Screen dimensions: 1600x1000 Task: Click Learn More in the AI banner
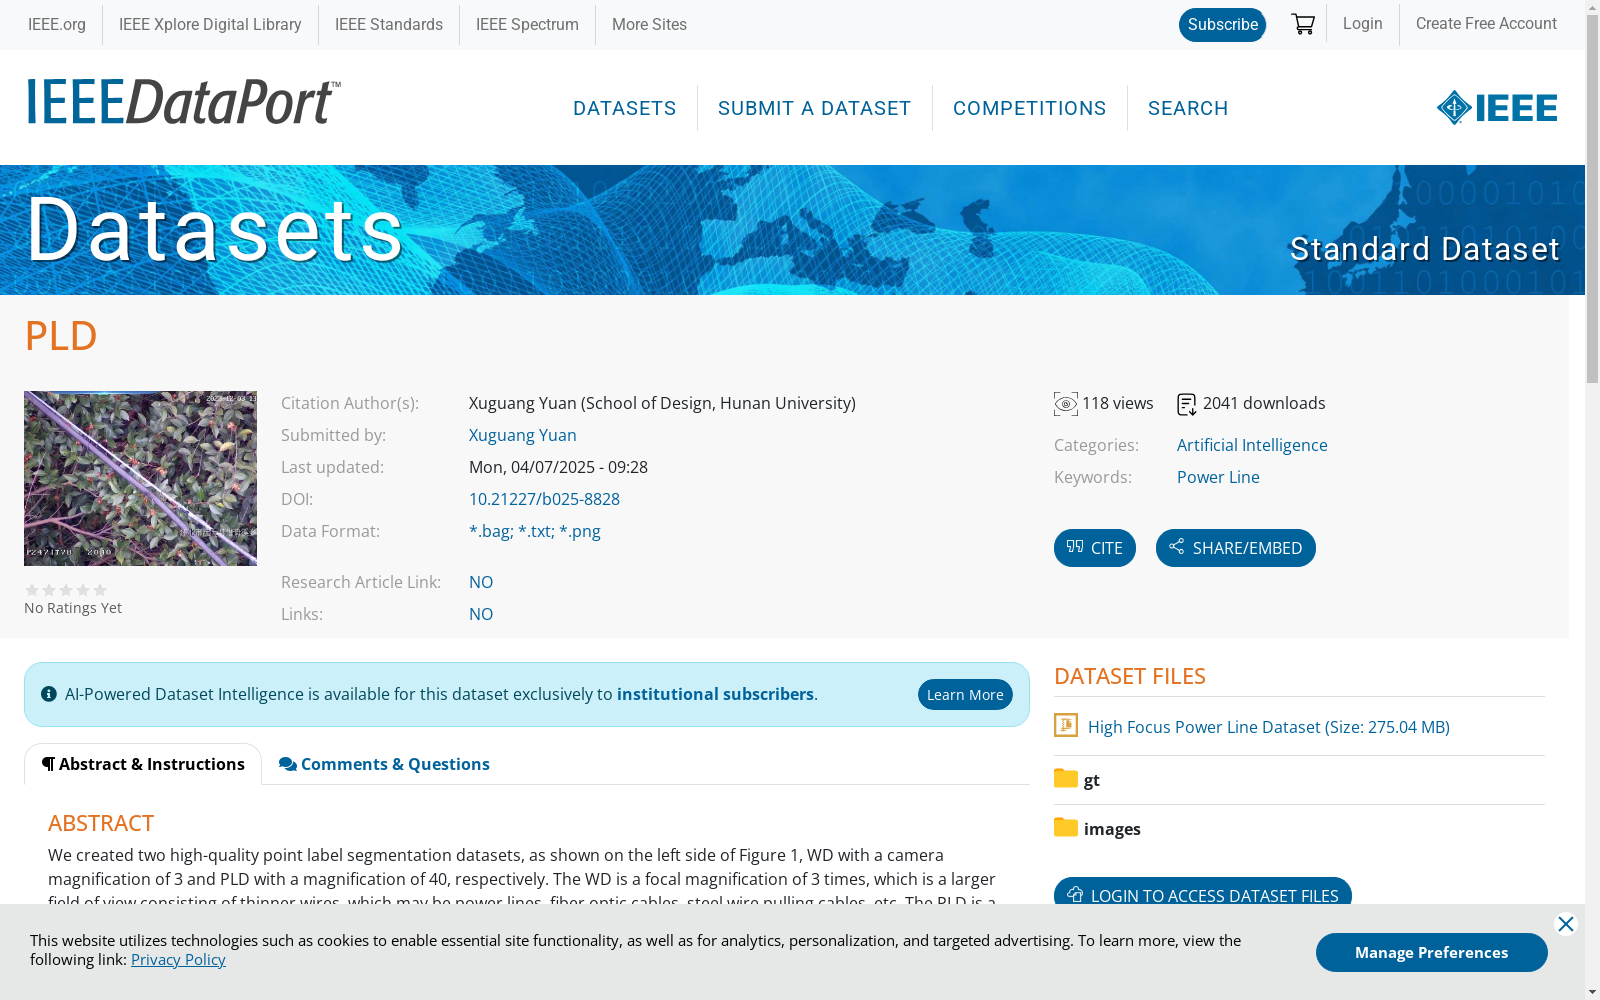pyautogui.click(x=965, y=695)
